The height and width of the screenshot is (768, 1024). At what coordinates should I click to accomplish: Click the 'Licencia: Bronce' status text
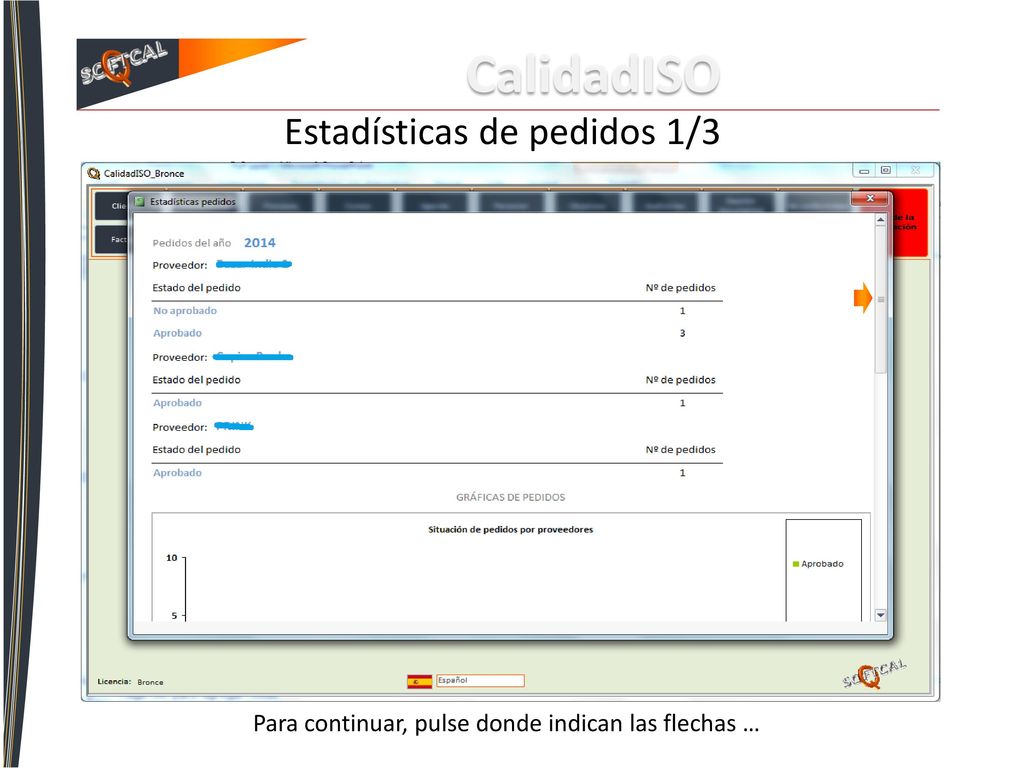tap(130, 682)
